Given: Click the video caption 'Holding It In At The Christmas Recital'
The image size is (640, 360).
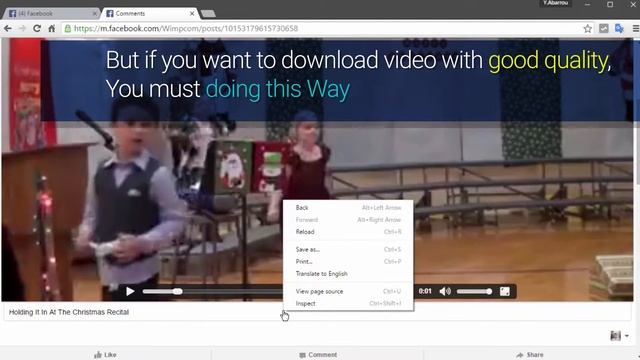Looking at the screenshot, I should (69, 312).
